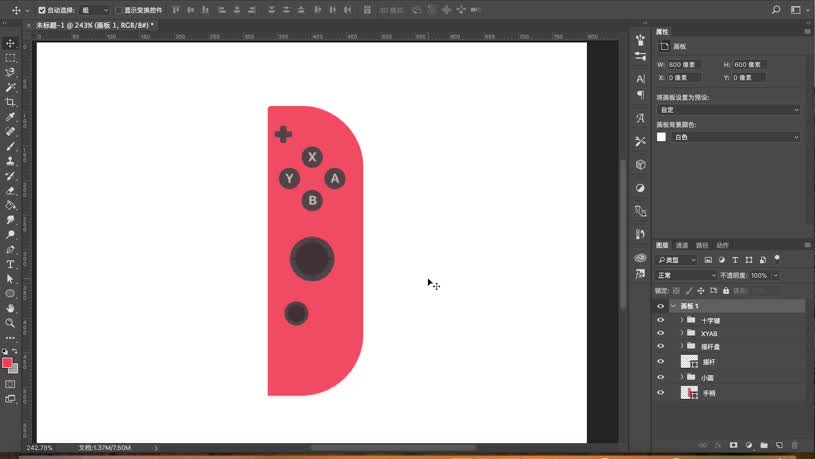Viewport: 815px width, 459px height.
Task: Expand the 十字键 layer group
Action: pos(682,320)
